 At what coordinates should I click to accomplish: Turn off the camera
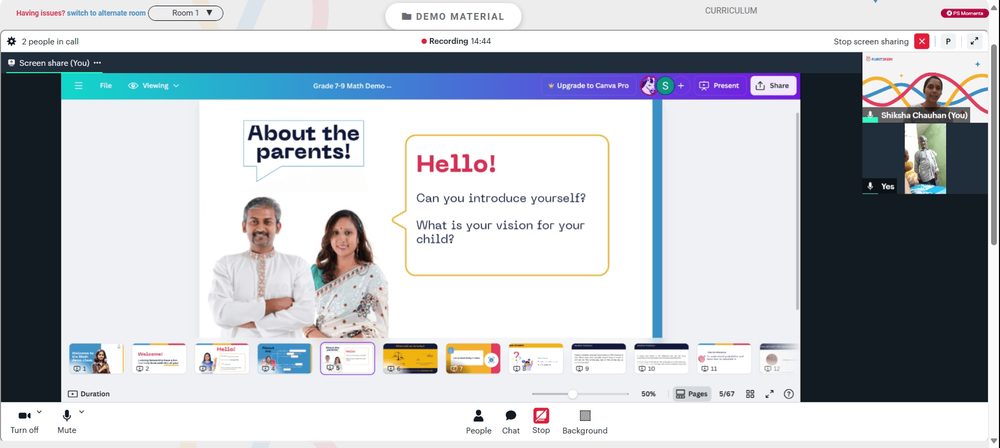(24, 422)
